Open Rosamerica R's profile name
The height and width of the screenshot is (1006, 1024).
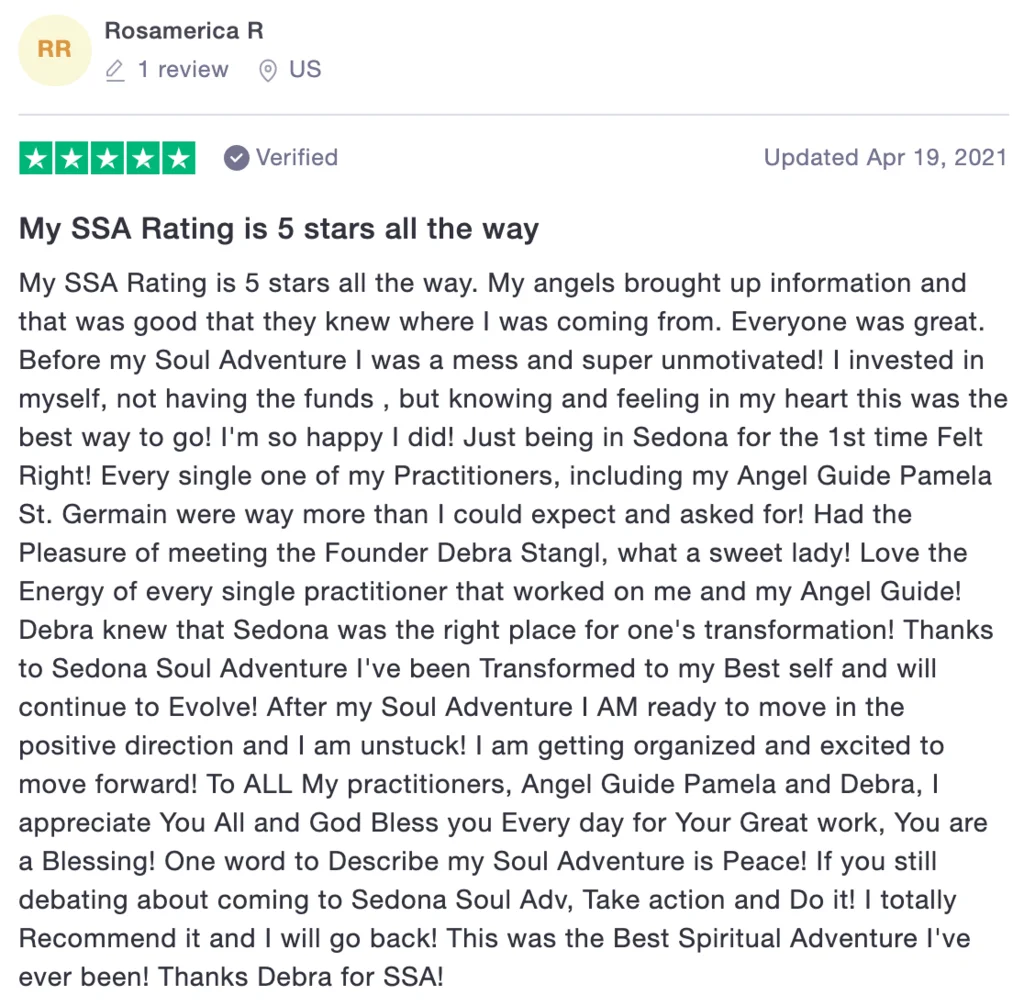pyautogui.click(x=184, y=31)
